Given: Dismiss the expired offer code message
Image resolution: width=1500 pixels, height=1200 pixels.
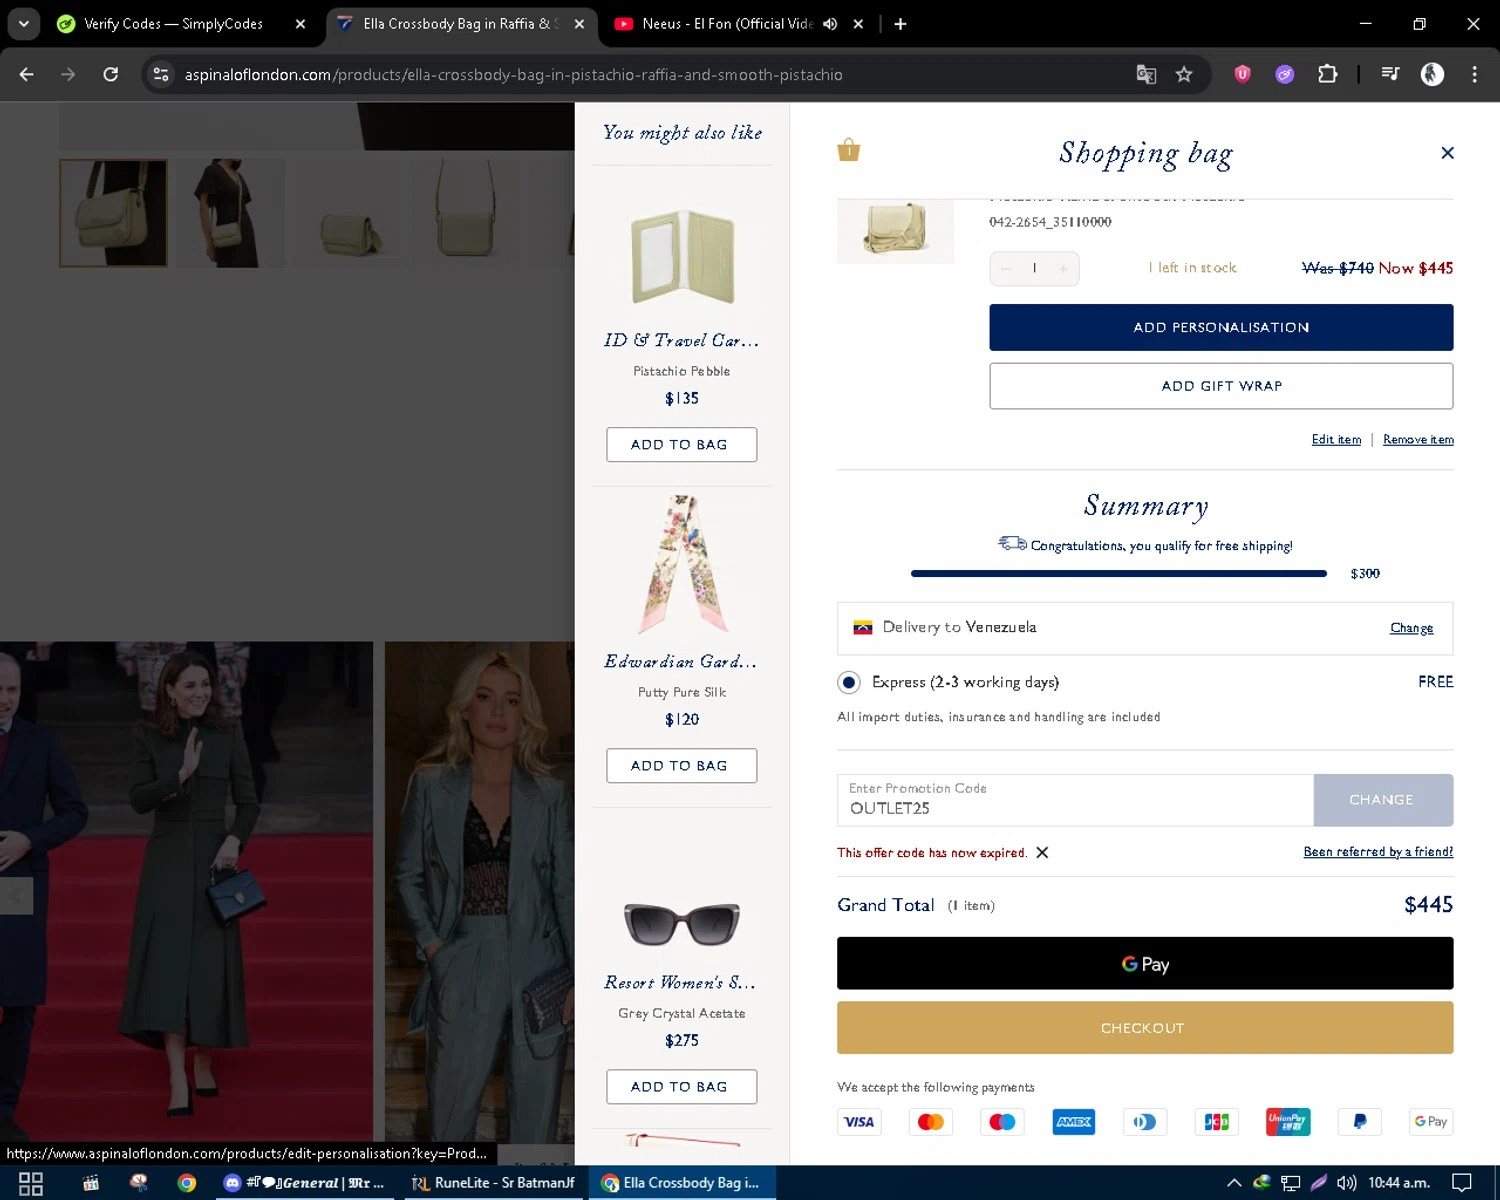Looking at the screenshot, I should (1042, 852).
